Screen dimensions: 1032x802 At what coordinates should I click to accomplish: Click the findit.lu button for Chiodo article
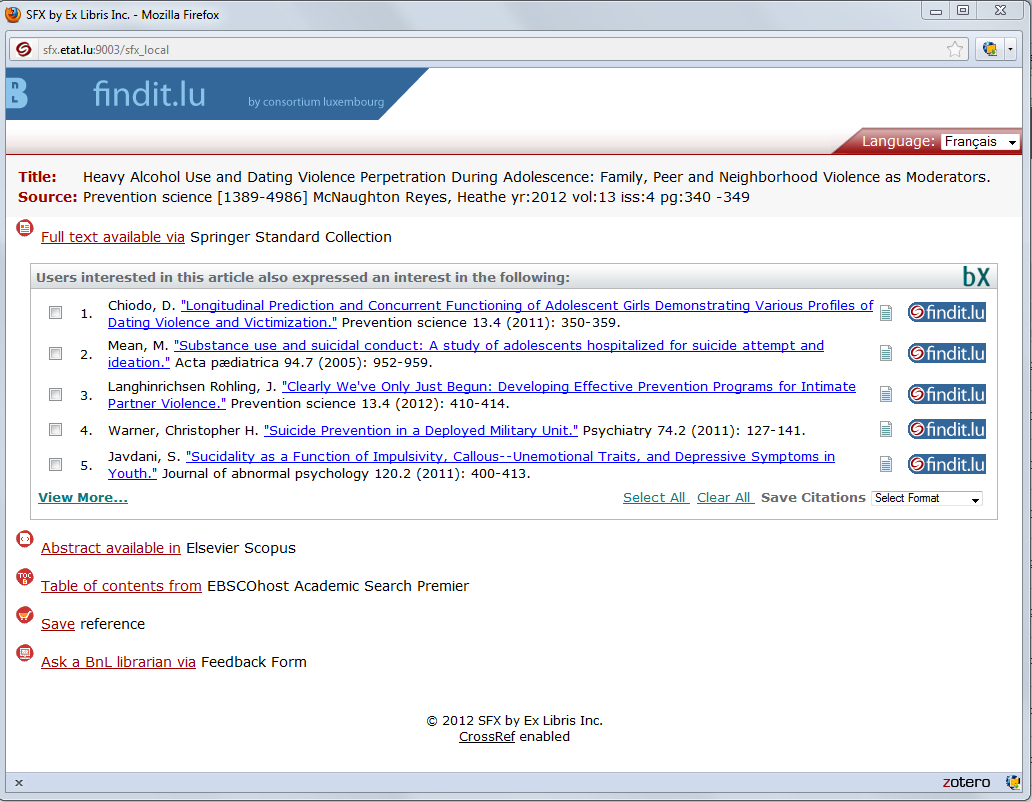[946, 313]
